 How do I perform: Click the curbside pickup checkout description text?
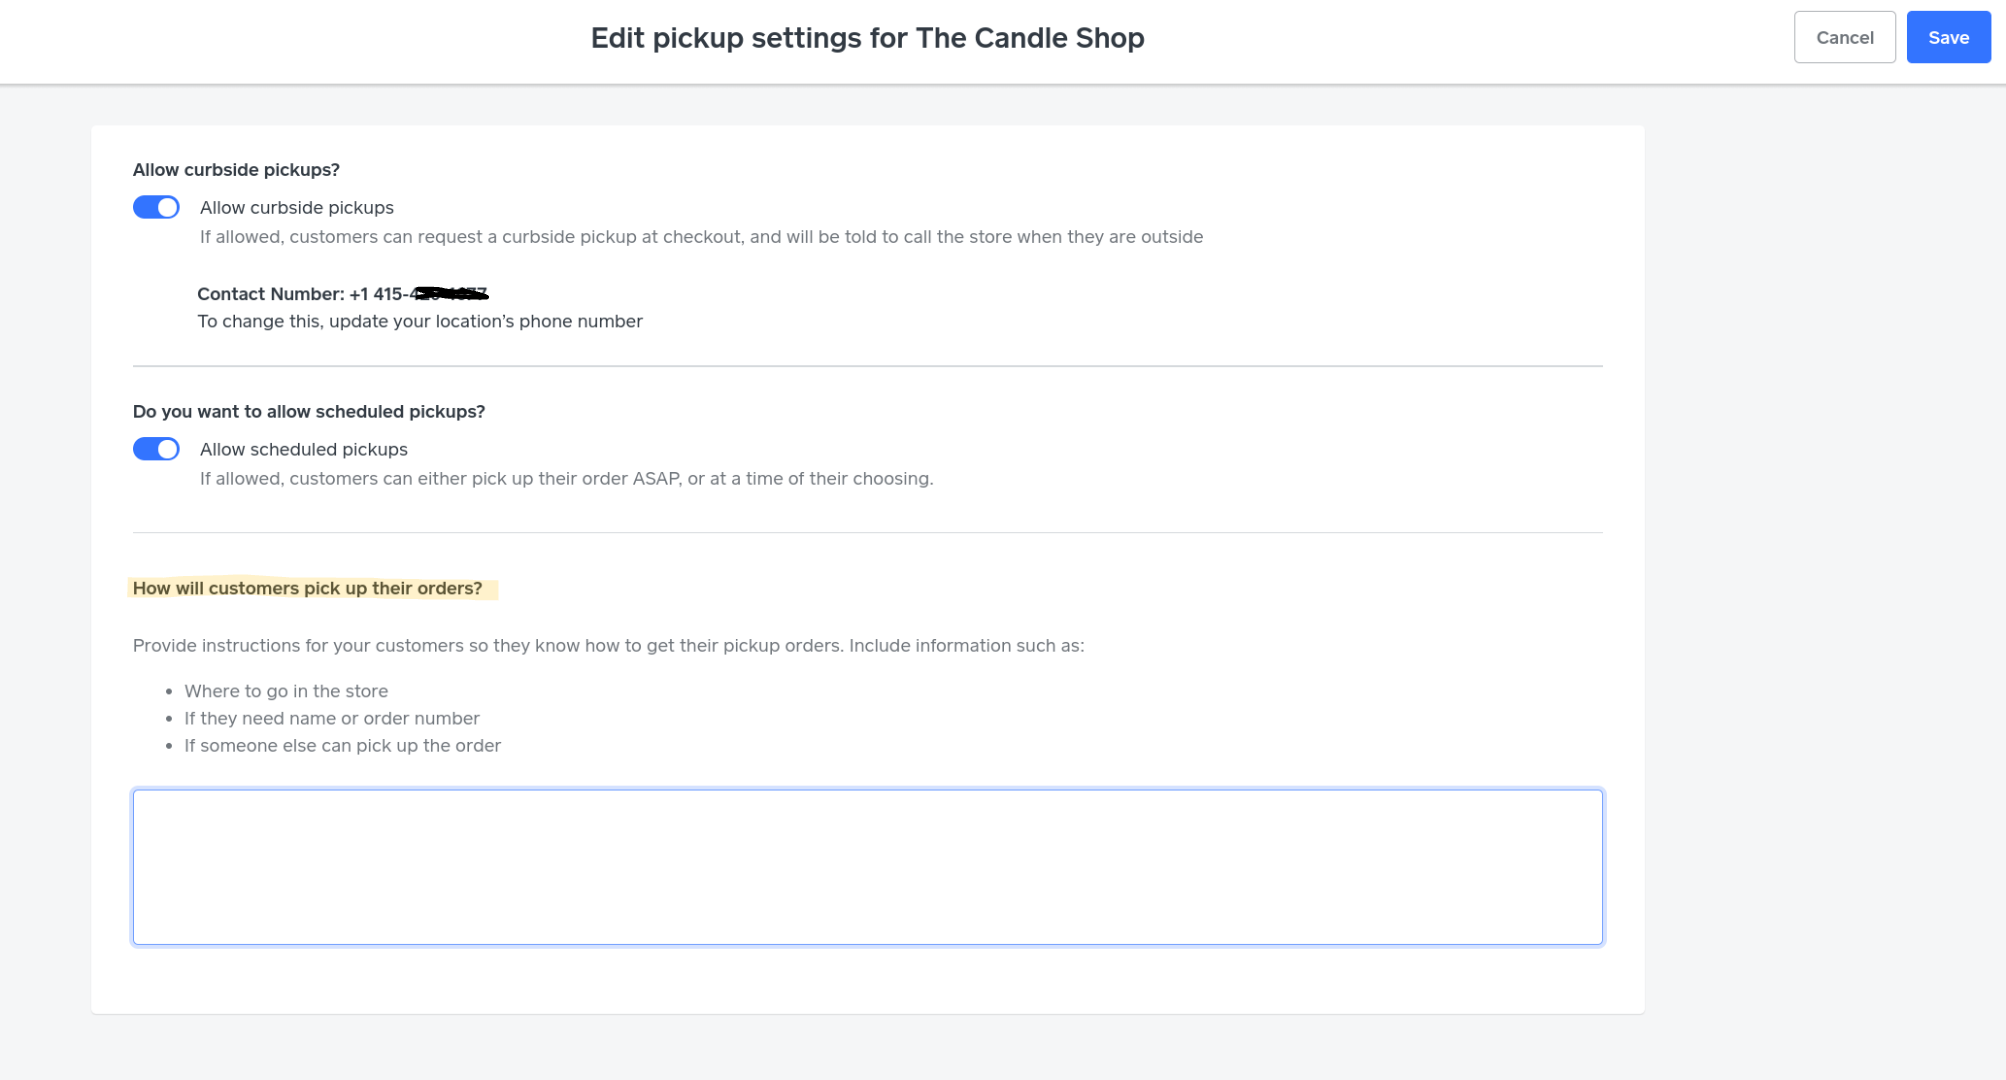[700, 237]
